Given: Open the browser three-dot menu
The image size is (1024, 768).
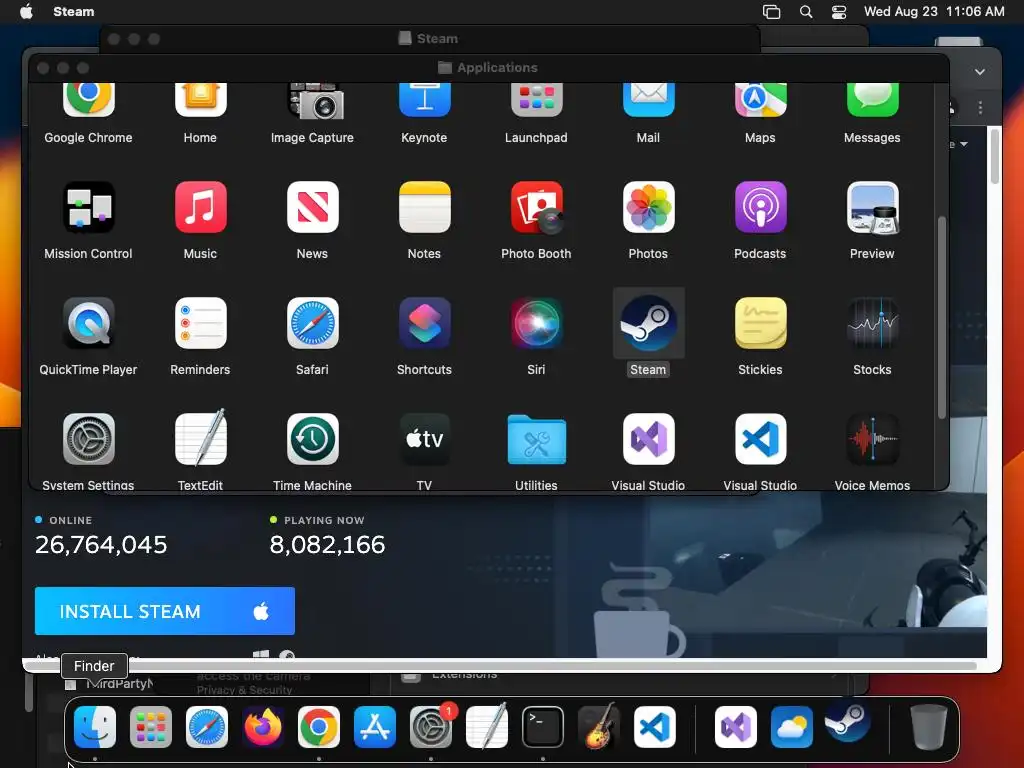Looking at the screenshot, I should coord(980,108).
